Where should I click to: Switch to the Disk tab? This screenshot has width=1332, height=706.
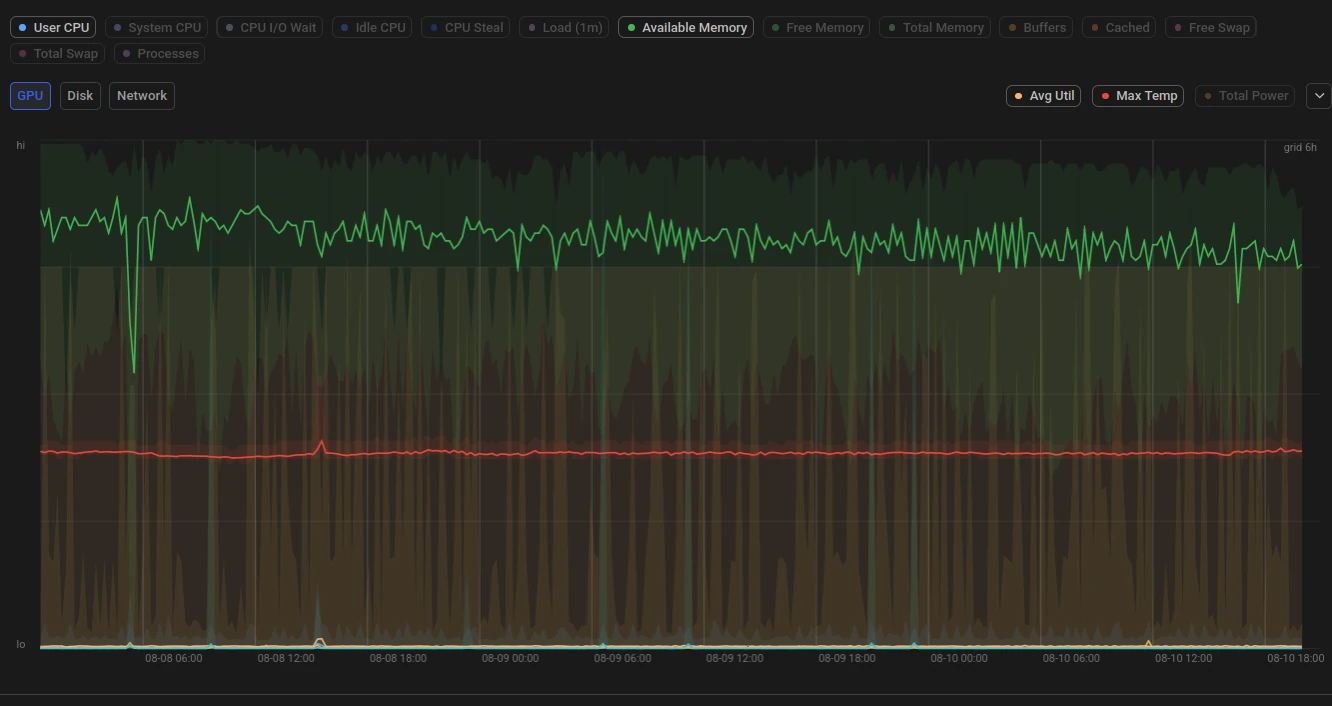(x=80, y=96)
